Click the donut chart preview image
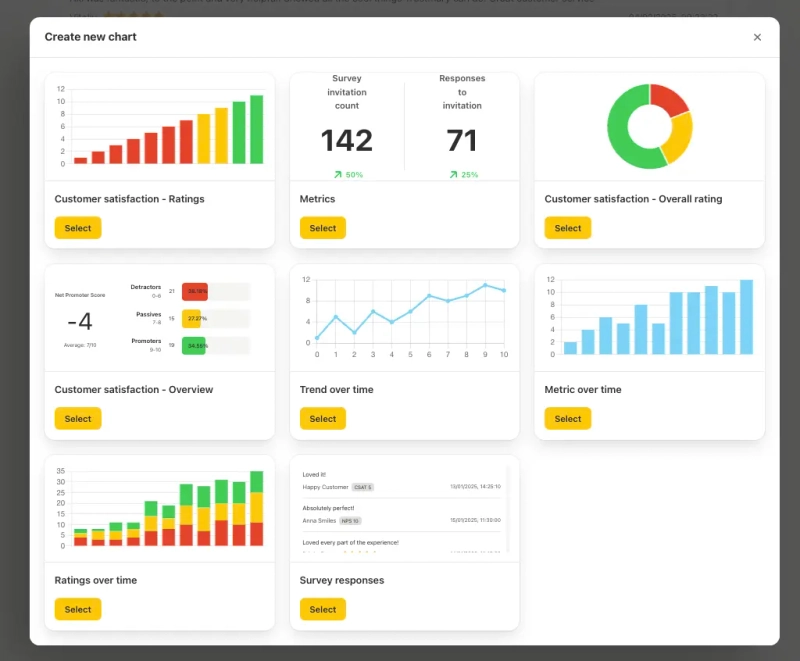The image size is (800, 661). tap(649, 127)
